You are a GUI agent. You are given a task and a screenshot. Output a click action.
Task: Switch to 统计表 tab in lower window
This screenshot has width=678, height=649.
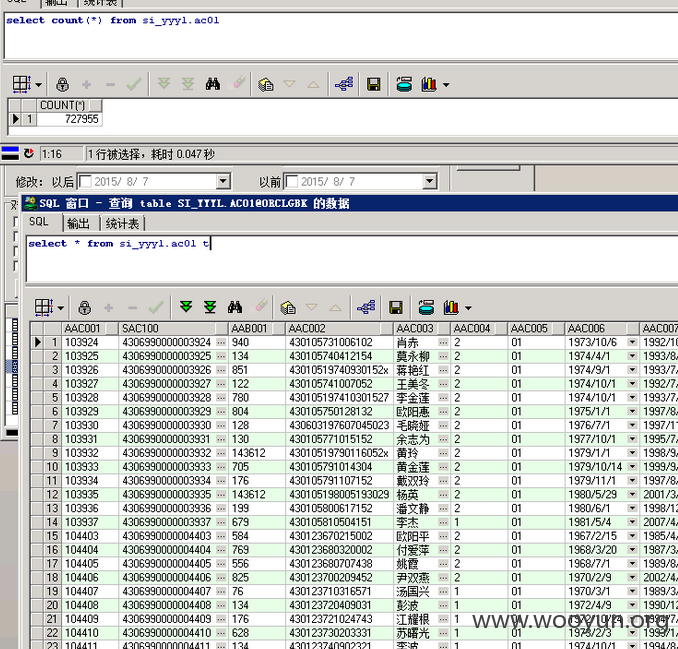(122, 224)
